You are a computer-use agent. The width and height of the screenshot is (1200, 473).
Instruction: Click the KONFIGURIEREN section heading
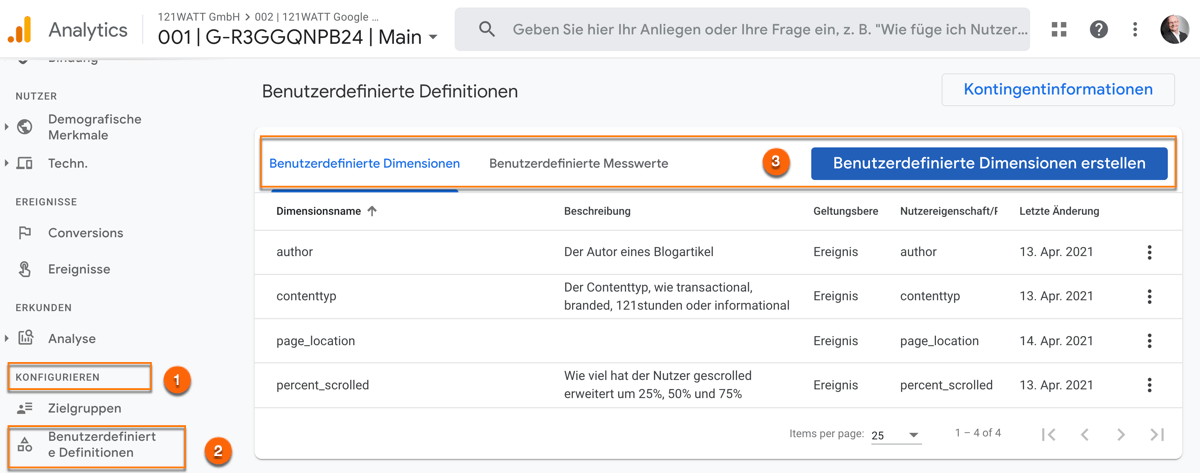click(58, 377)
